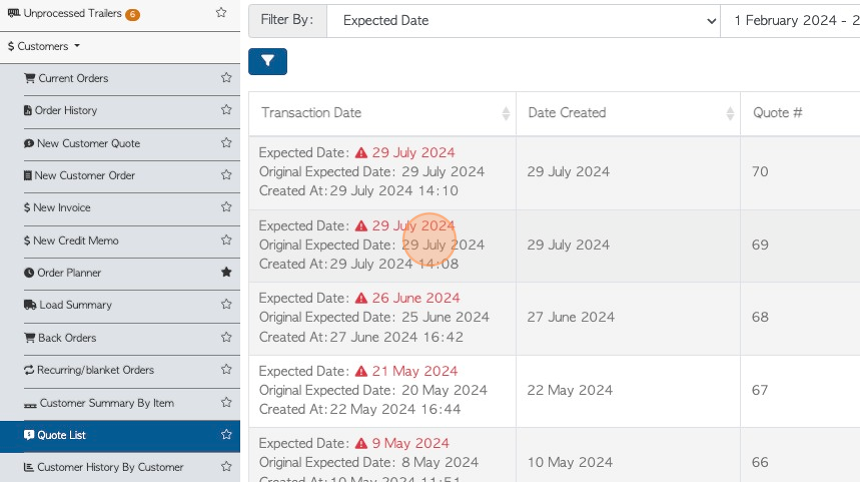
Task: Sort by Date Created column arrows
Action: click(x=729, y=113)
